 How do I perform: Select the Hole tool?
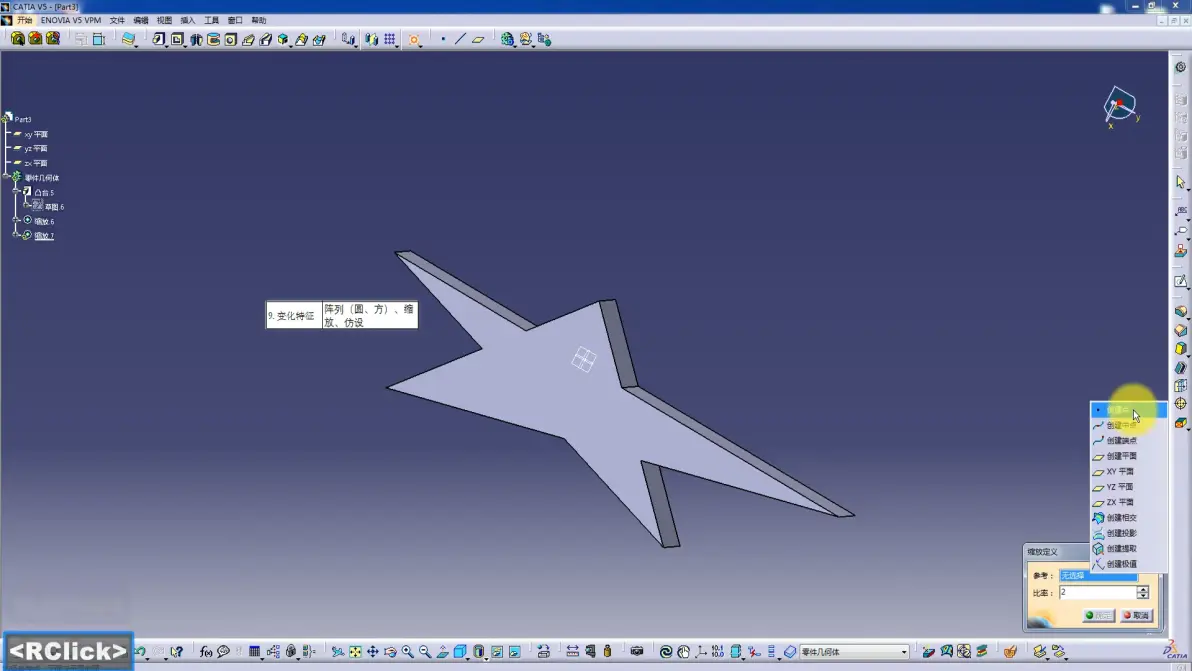coord(230,39)
